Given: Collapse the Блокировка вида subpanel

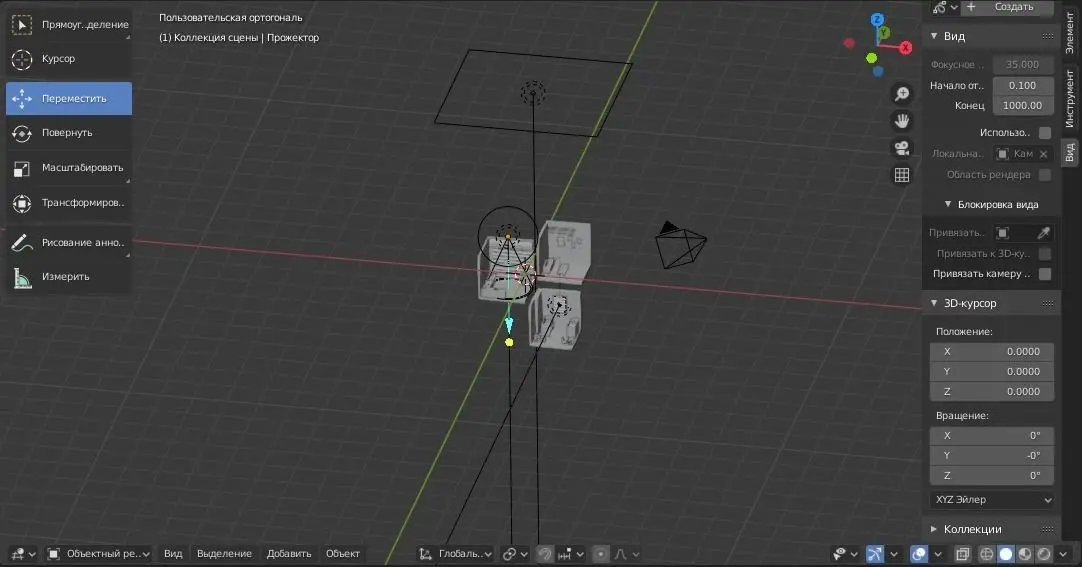Looking at the screenshot, I should [x=947, y=205].
